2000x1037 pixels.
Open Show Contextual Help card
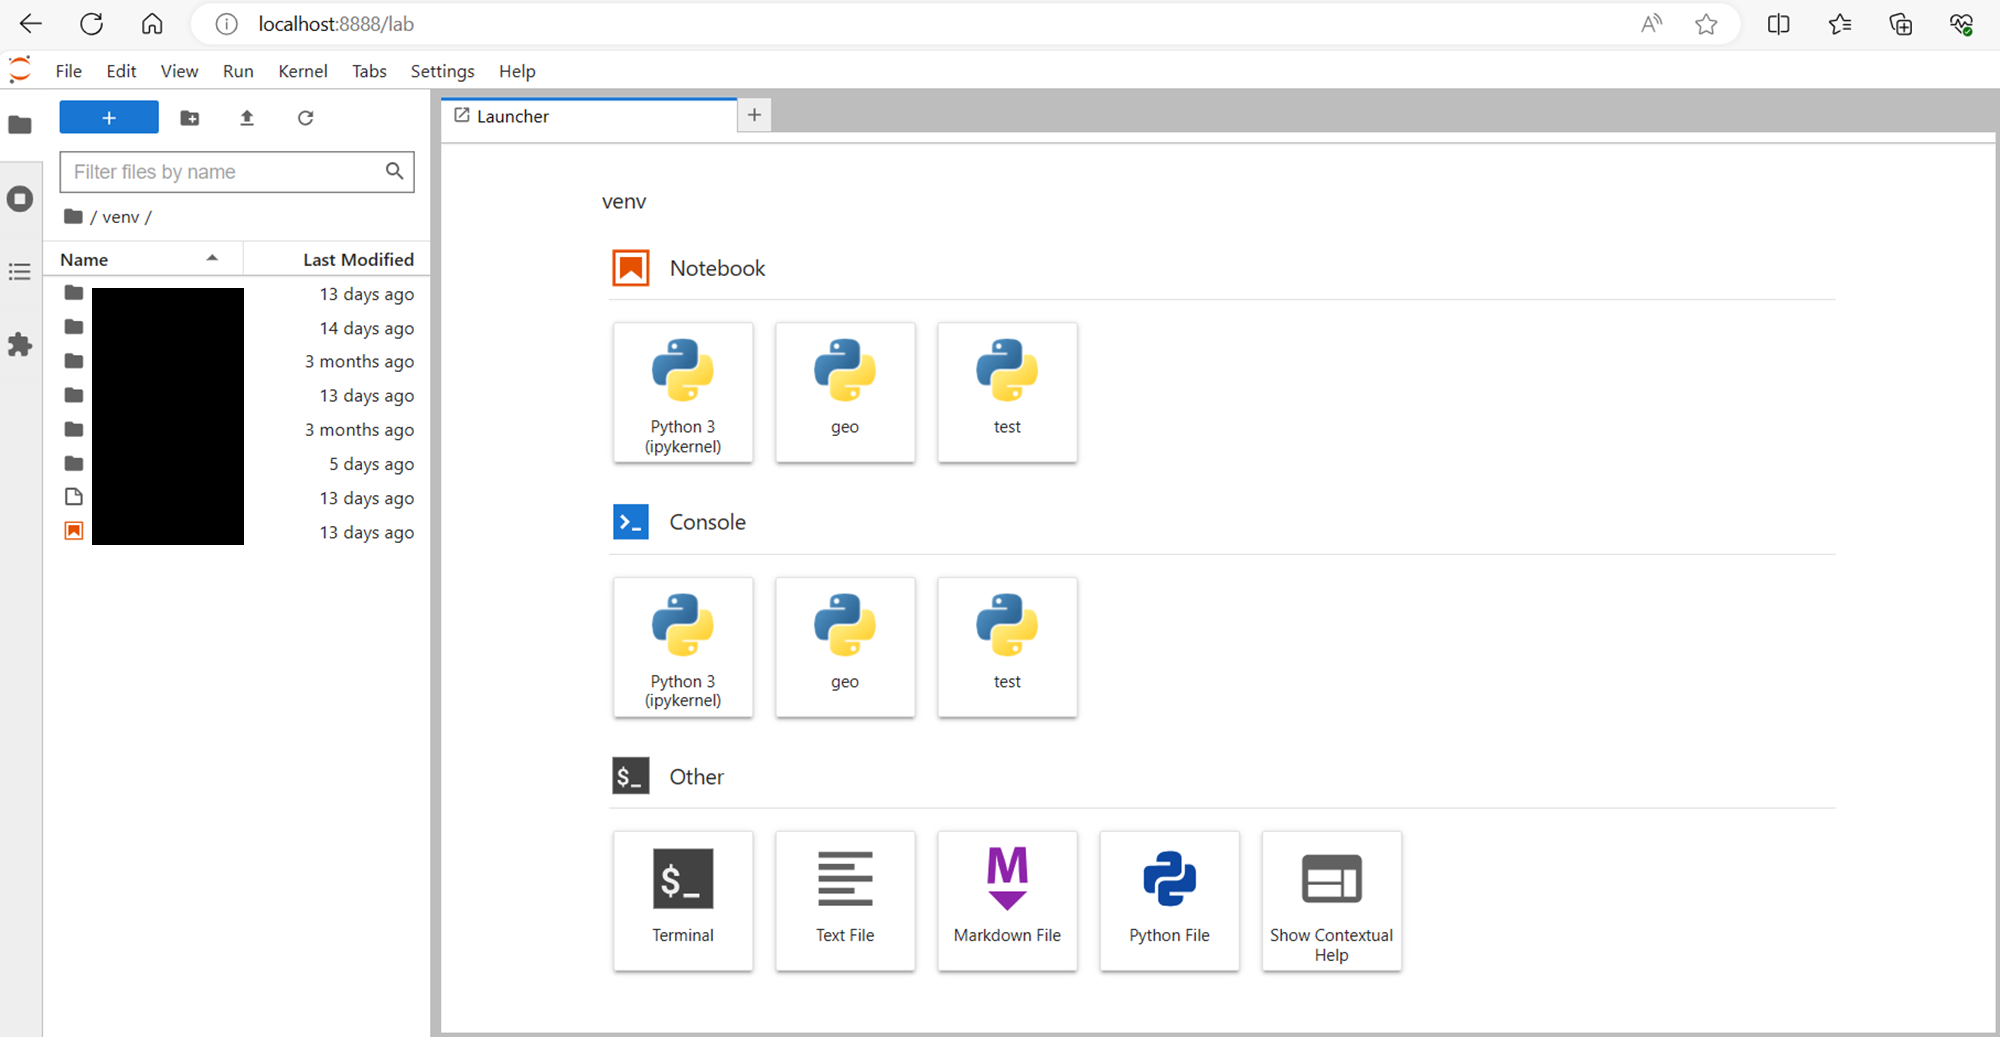pos(1331,899)
